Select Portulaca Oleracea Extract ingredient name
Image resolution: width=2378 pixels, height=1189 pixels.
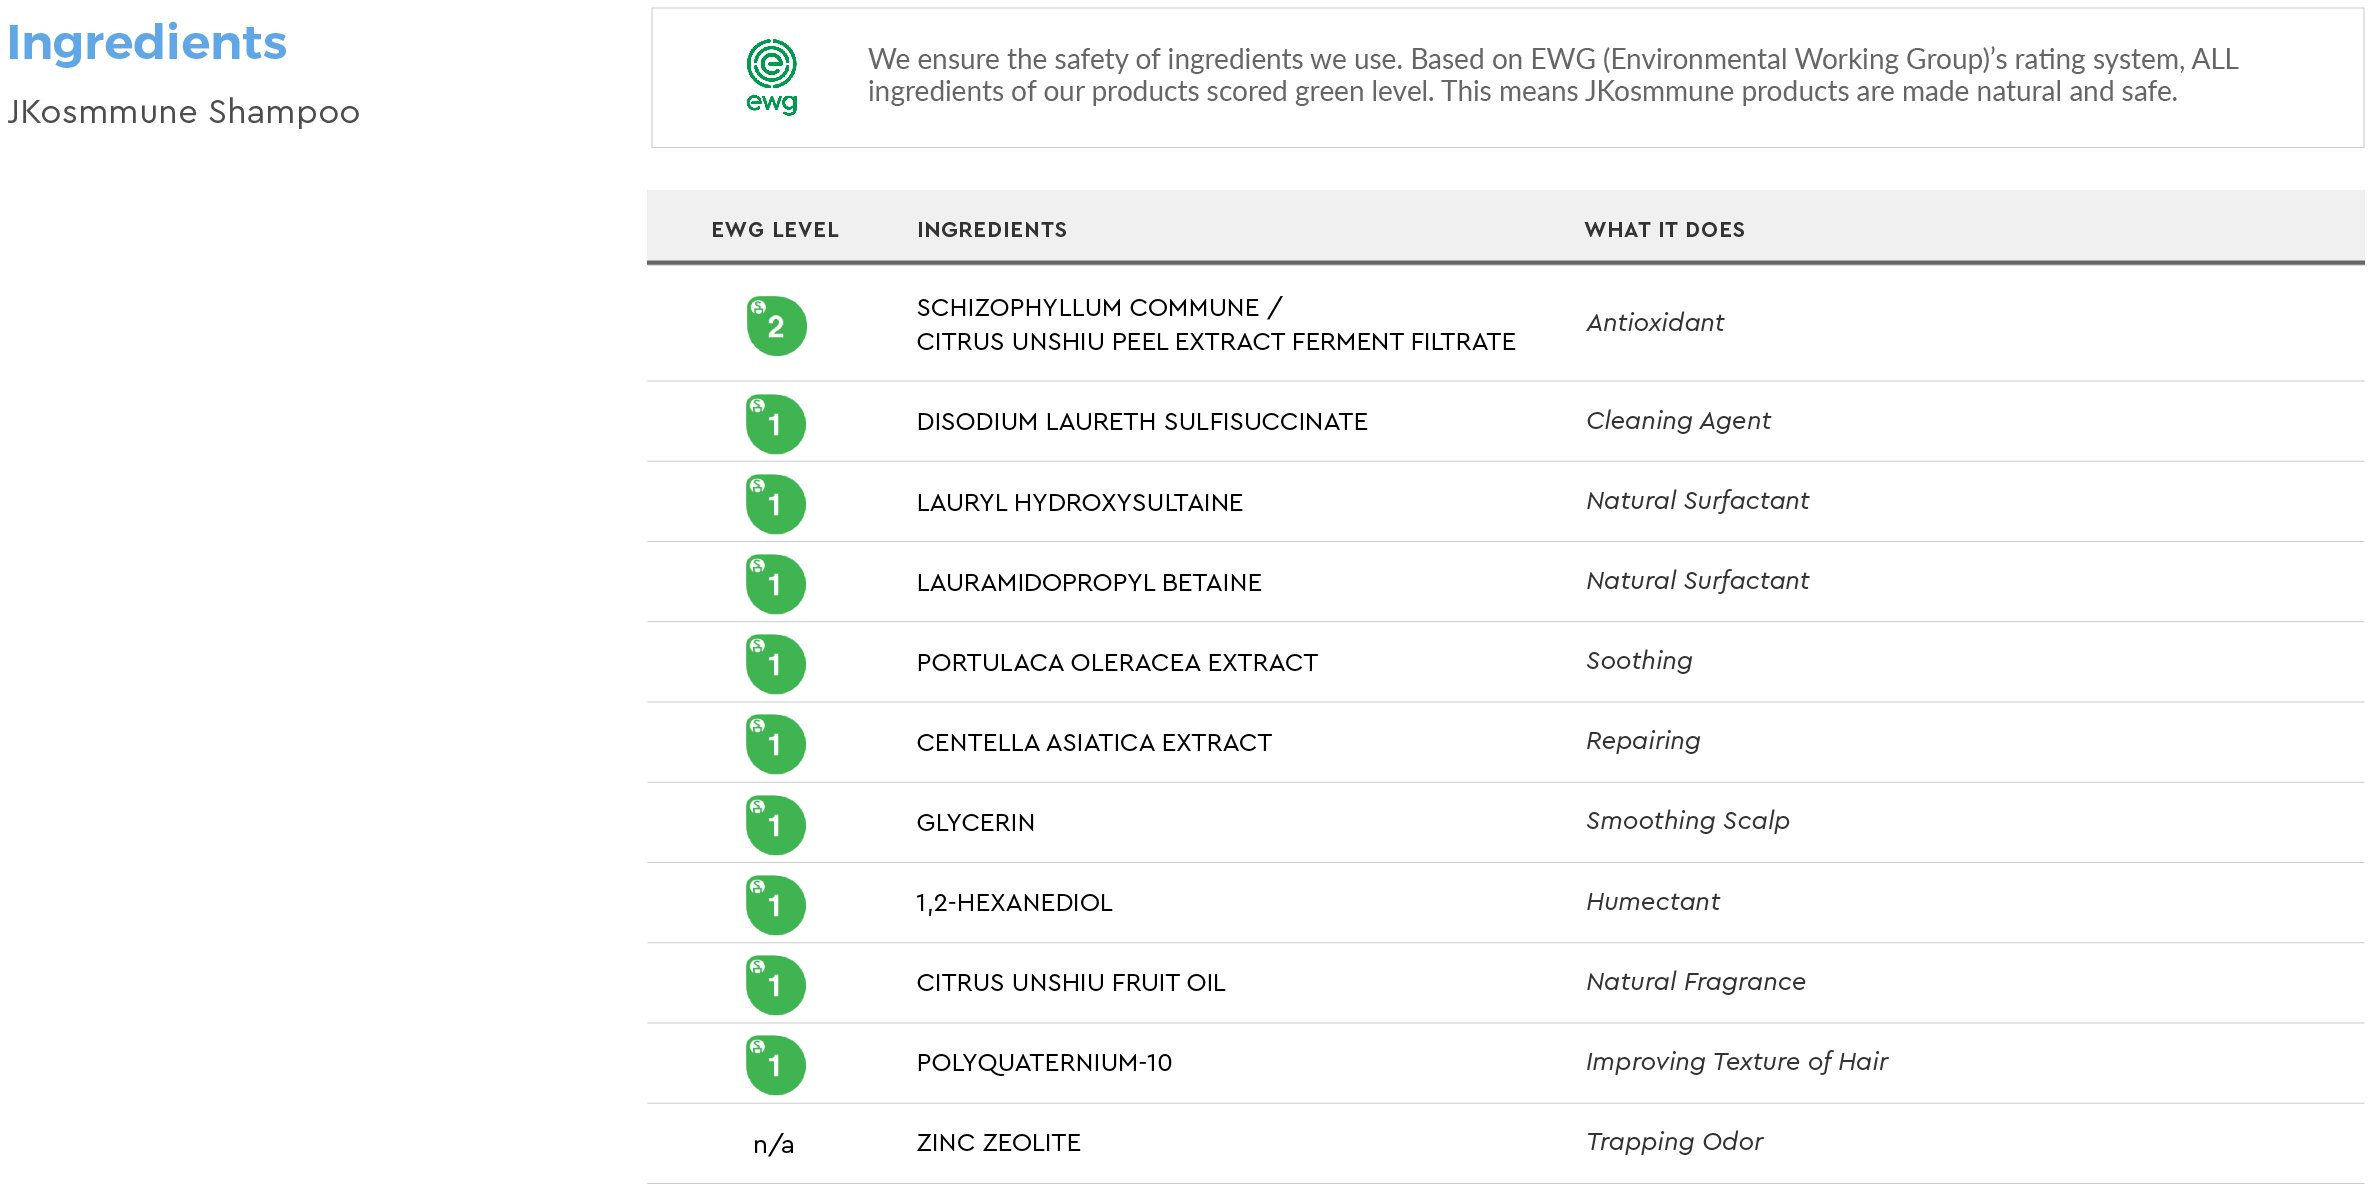coord(1117,663)
